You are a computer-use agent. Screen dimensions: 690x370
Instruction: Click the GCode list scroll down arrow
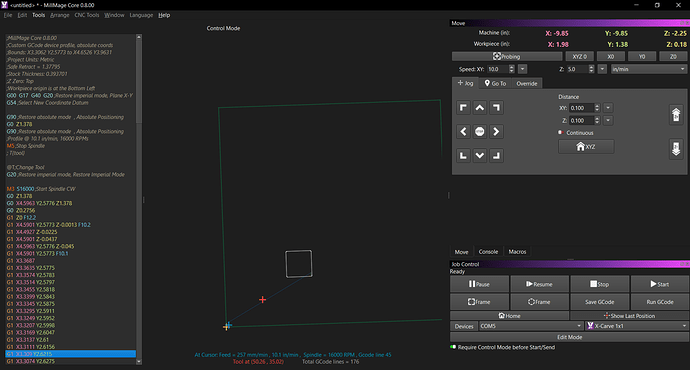coord(139,362)
